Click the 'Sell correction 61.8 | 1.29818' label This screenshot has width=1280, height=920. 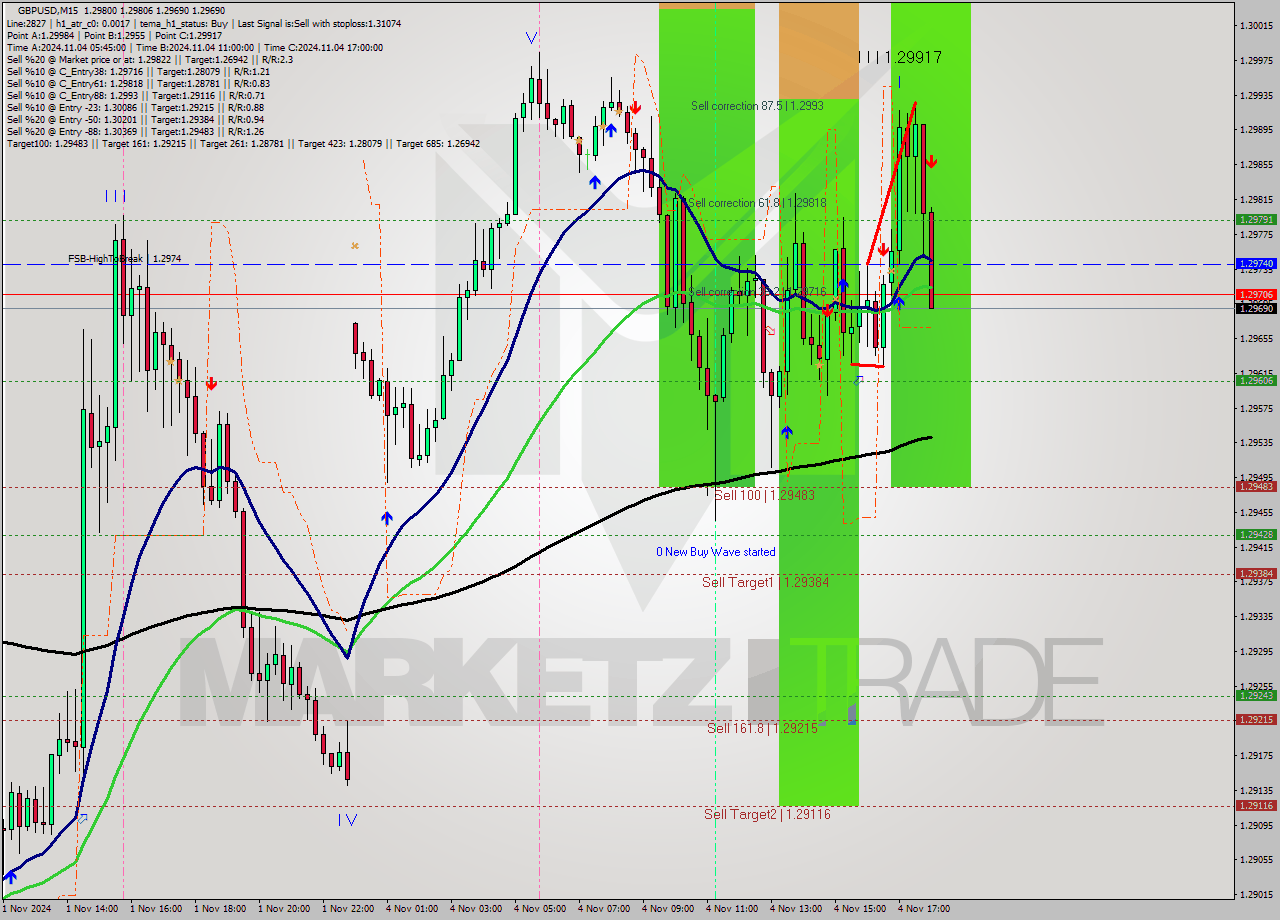tap(757, 203)
